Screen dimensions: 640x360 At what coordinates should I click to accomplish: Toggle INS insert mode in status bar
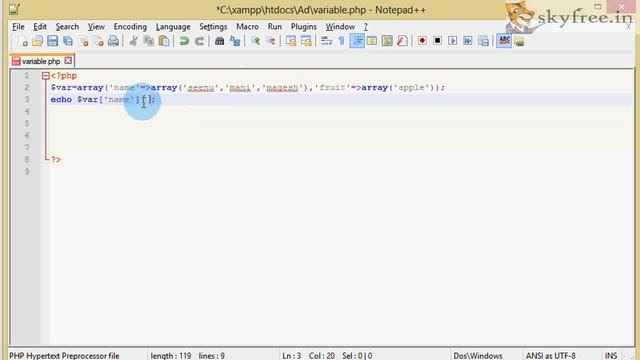(611, 356)
